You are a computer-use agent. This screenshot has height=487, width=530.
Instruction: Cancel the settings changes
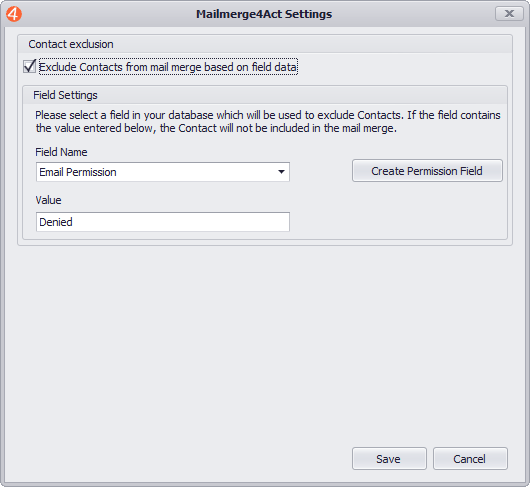470,459
